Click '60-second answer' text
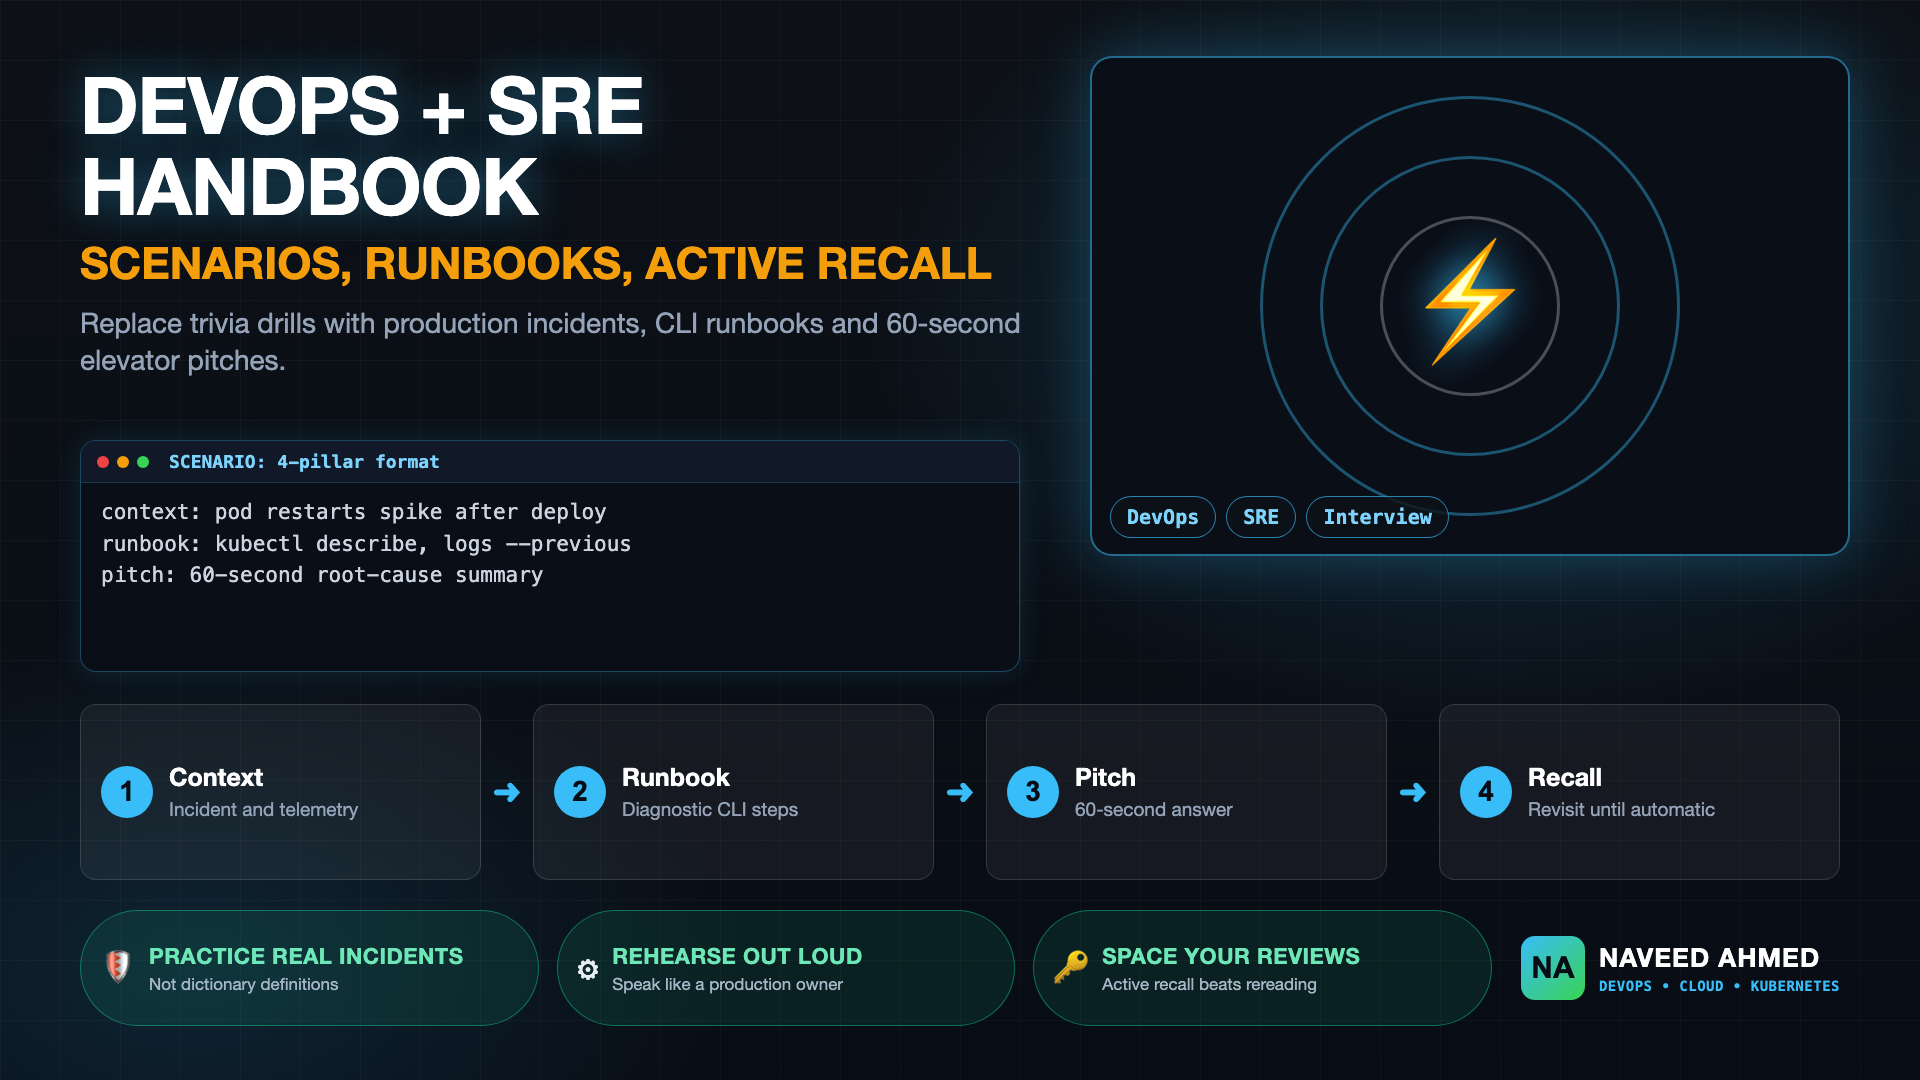The image size is (1920, 1080). click(x=1154, y=810)
